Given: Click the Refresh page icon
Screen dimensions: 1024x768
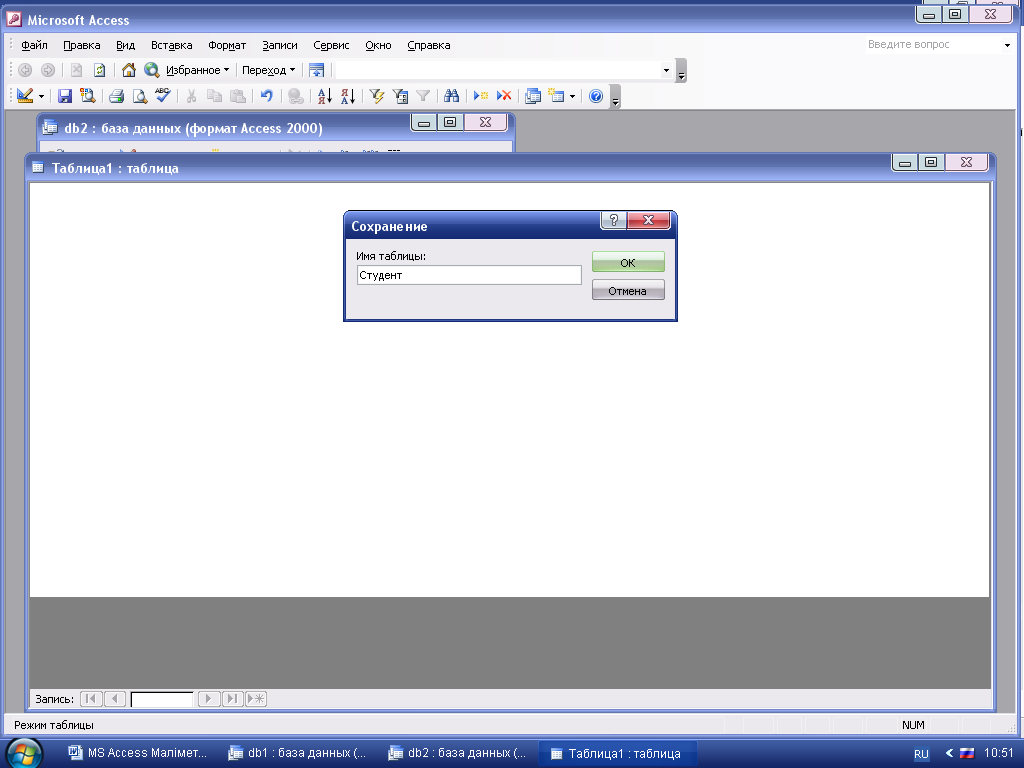Looking at the screenshot, I should [x=99, y=70].
